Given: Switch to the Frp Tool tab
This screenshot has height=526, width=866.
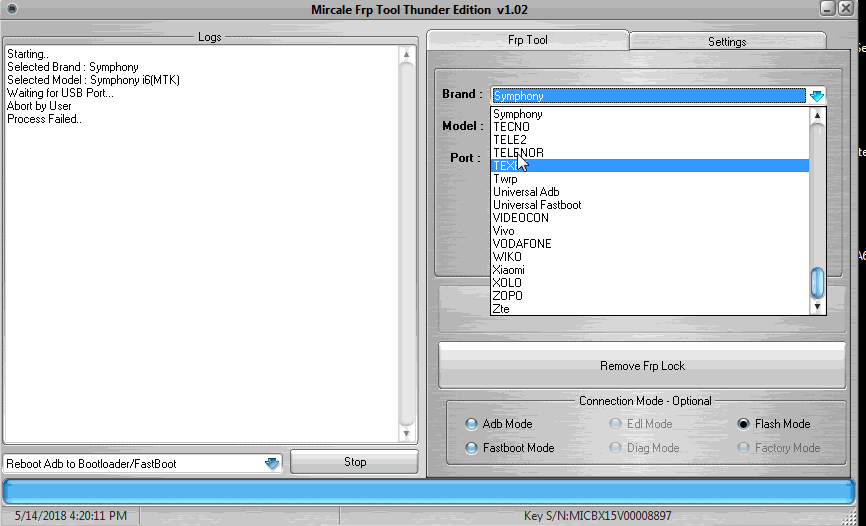Looking at the screenshot, I should click(x=527, y=40).
